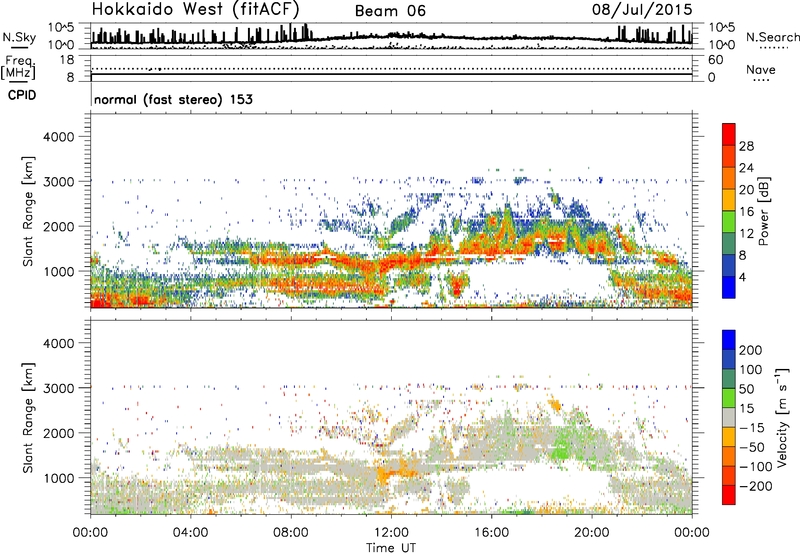The image size is (800, 554).
Task: Pick the yellow 16–20 dB Power colorbar segment
Action: point(729,199)
